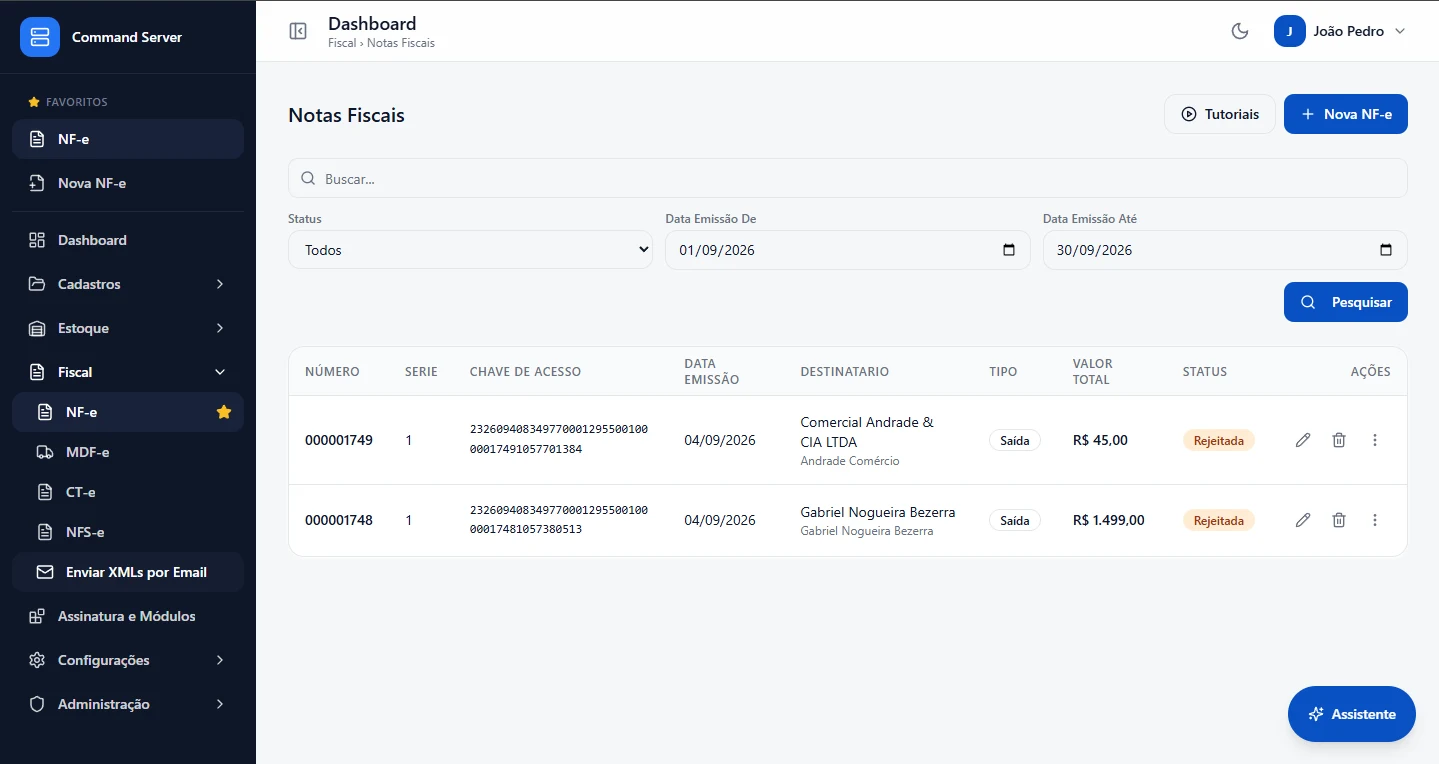Edit note 000001748 with the pencil icon
The width and height of the screenshot is (1439, 764).
point(1303,520)
